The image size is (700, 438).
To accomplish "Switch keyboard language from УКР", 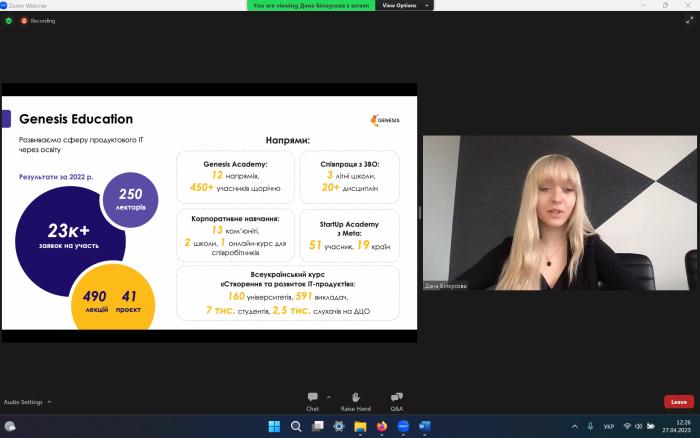I will tap(609, 426).
